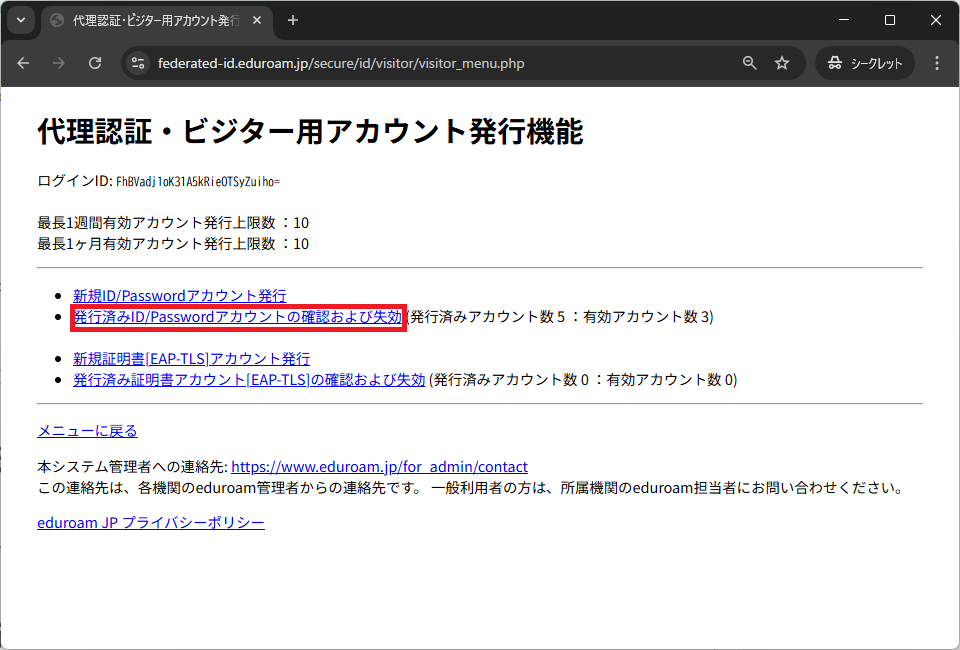Select the 代理認証・ビジター用アカウント発行 tab
This screenshot has width=960, height=650.
coord(150,20)
